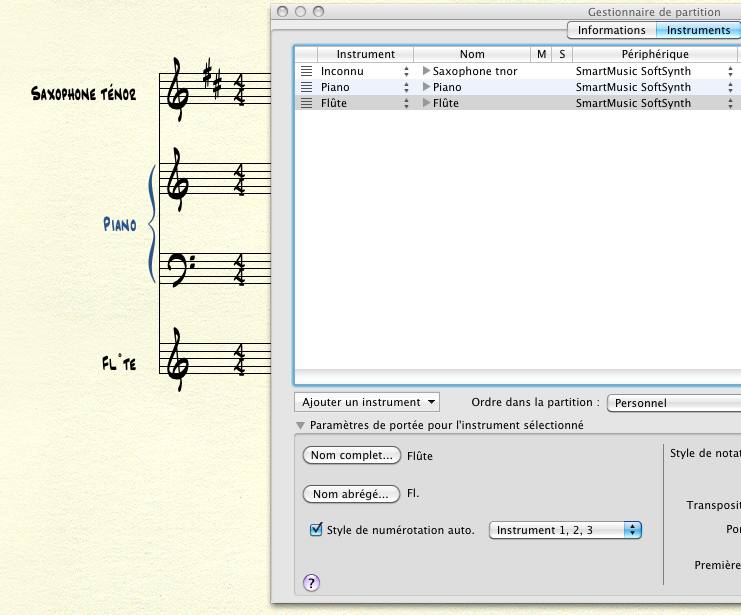This screenshot has height=615, width=741.
Task: Click the drag handle of Flûte row
Action: tap(306, 103)
